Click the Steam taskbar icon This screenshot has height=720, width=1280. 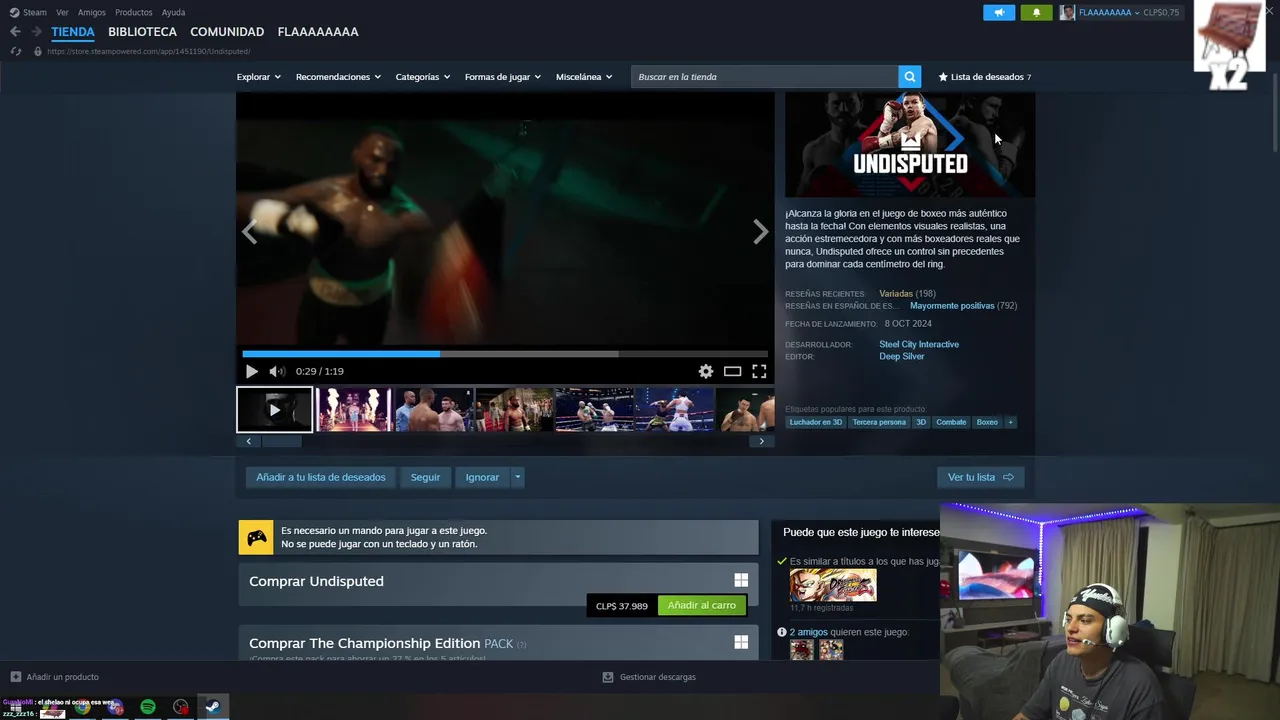[212, 707]
